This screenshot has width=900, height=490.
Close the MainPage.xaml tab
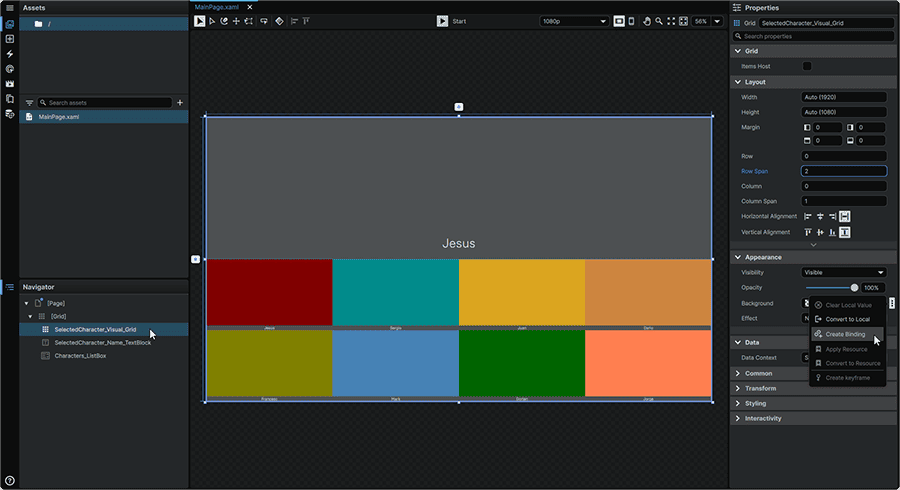point(250,7)
